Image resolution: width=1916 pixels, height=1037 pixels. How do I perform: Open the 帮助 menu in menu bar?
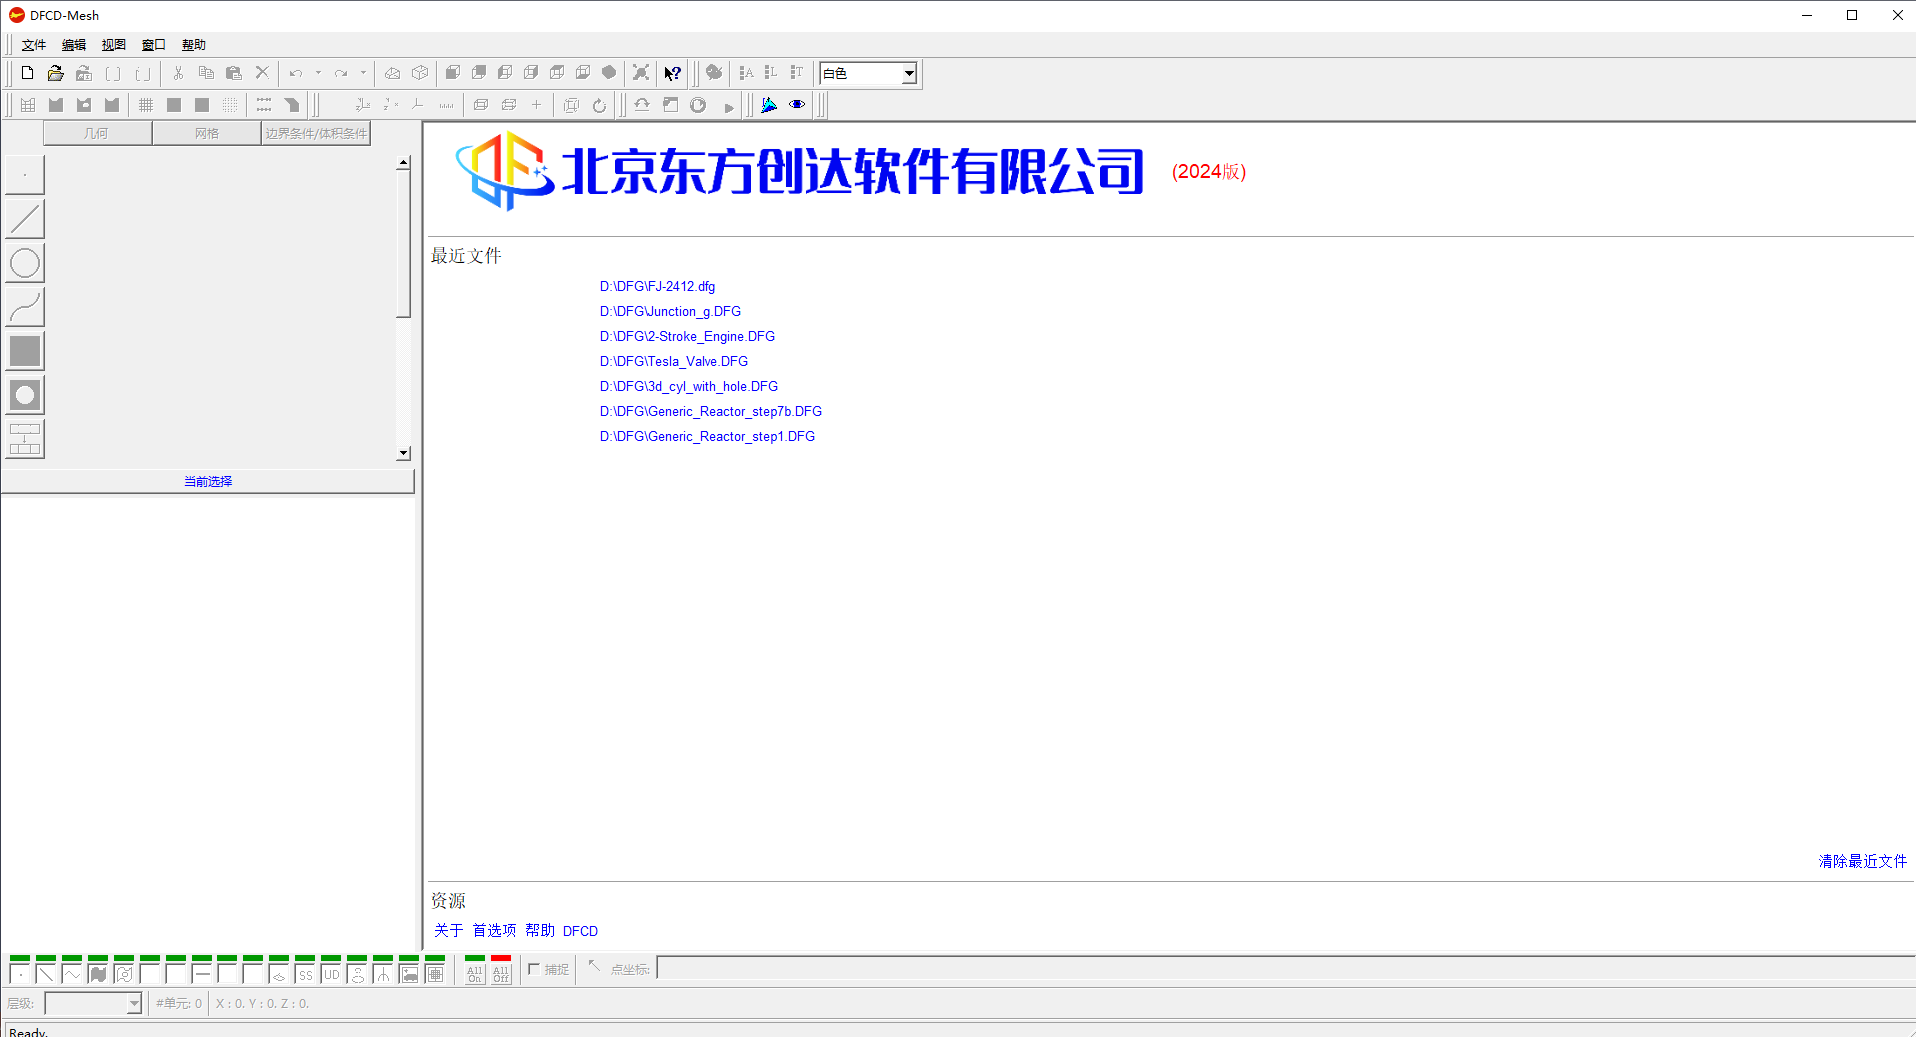[x=194, y=45]
